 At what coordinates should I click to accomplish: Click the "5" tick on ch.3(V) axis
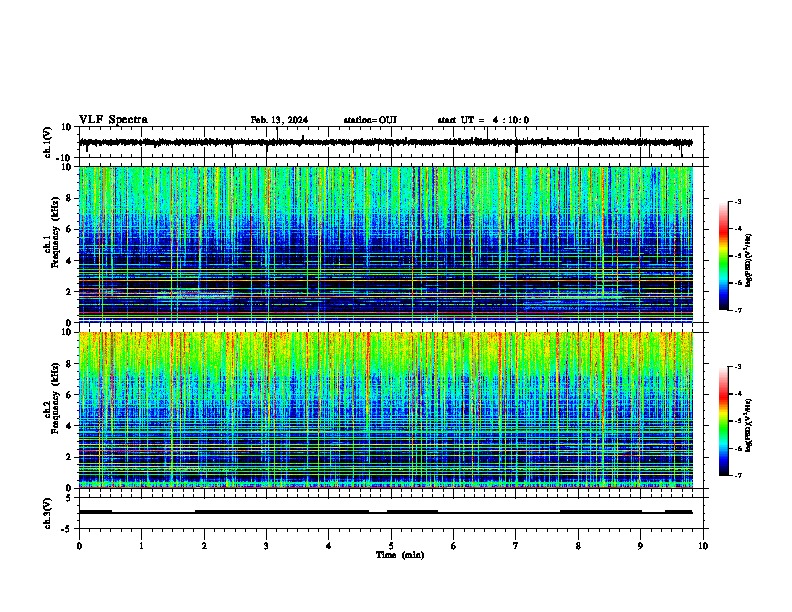pos(70,498)
